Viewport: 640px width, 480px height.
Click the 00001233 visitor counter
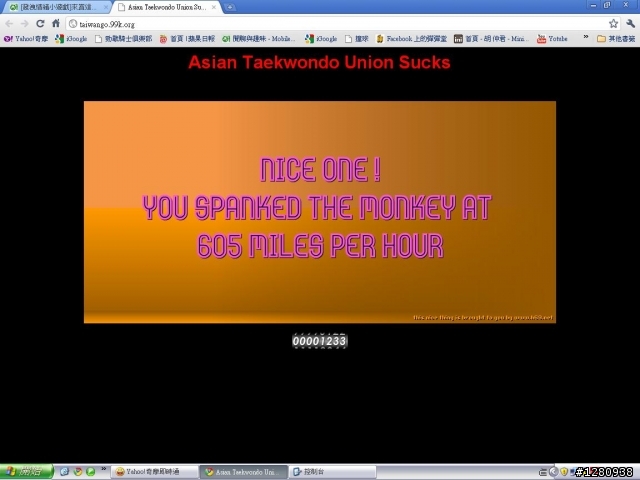320,341
